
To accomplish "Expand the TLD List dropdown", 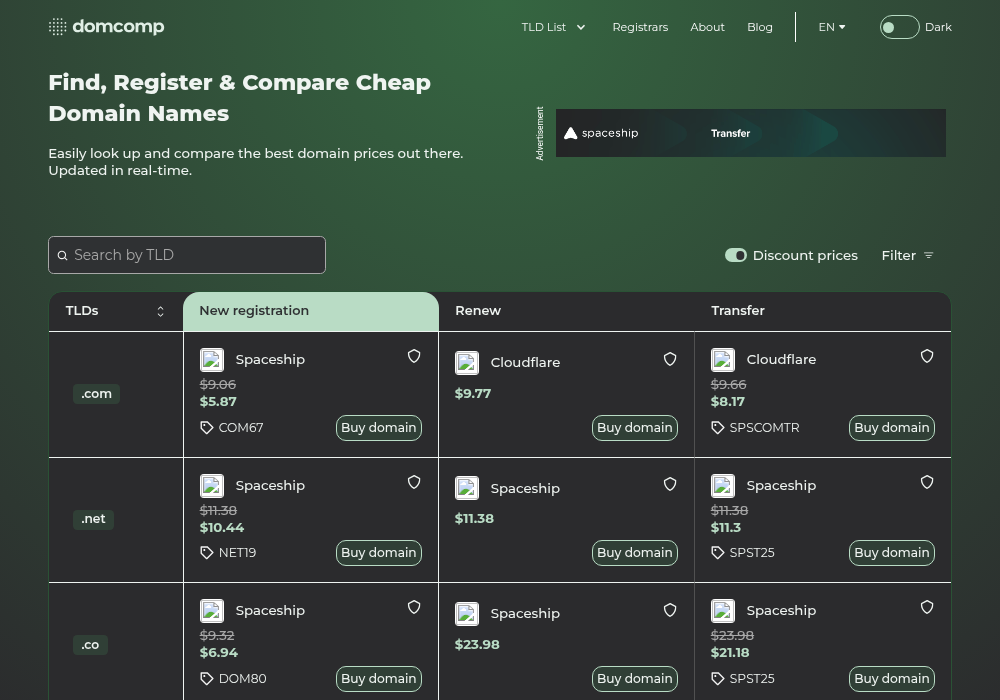I will (x=553, y=27).
